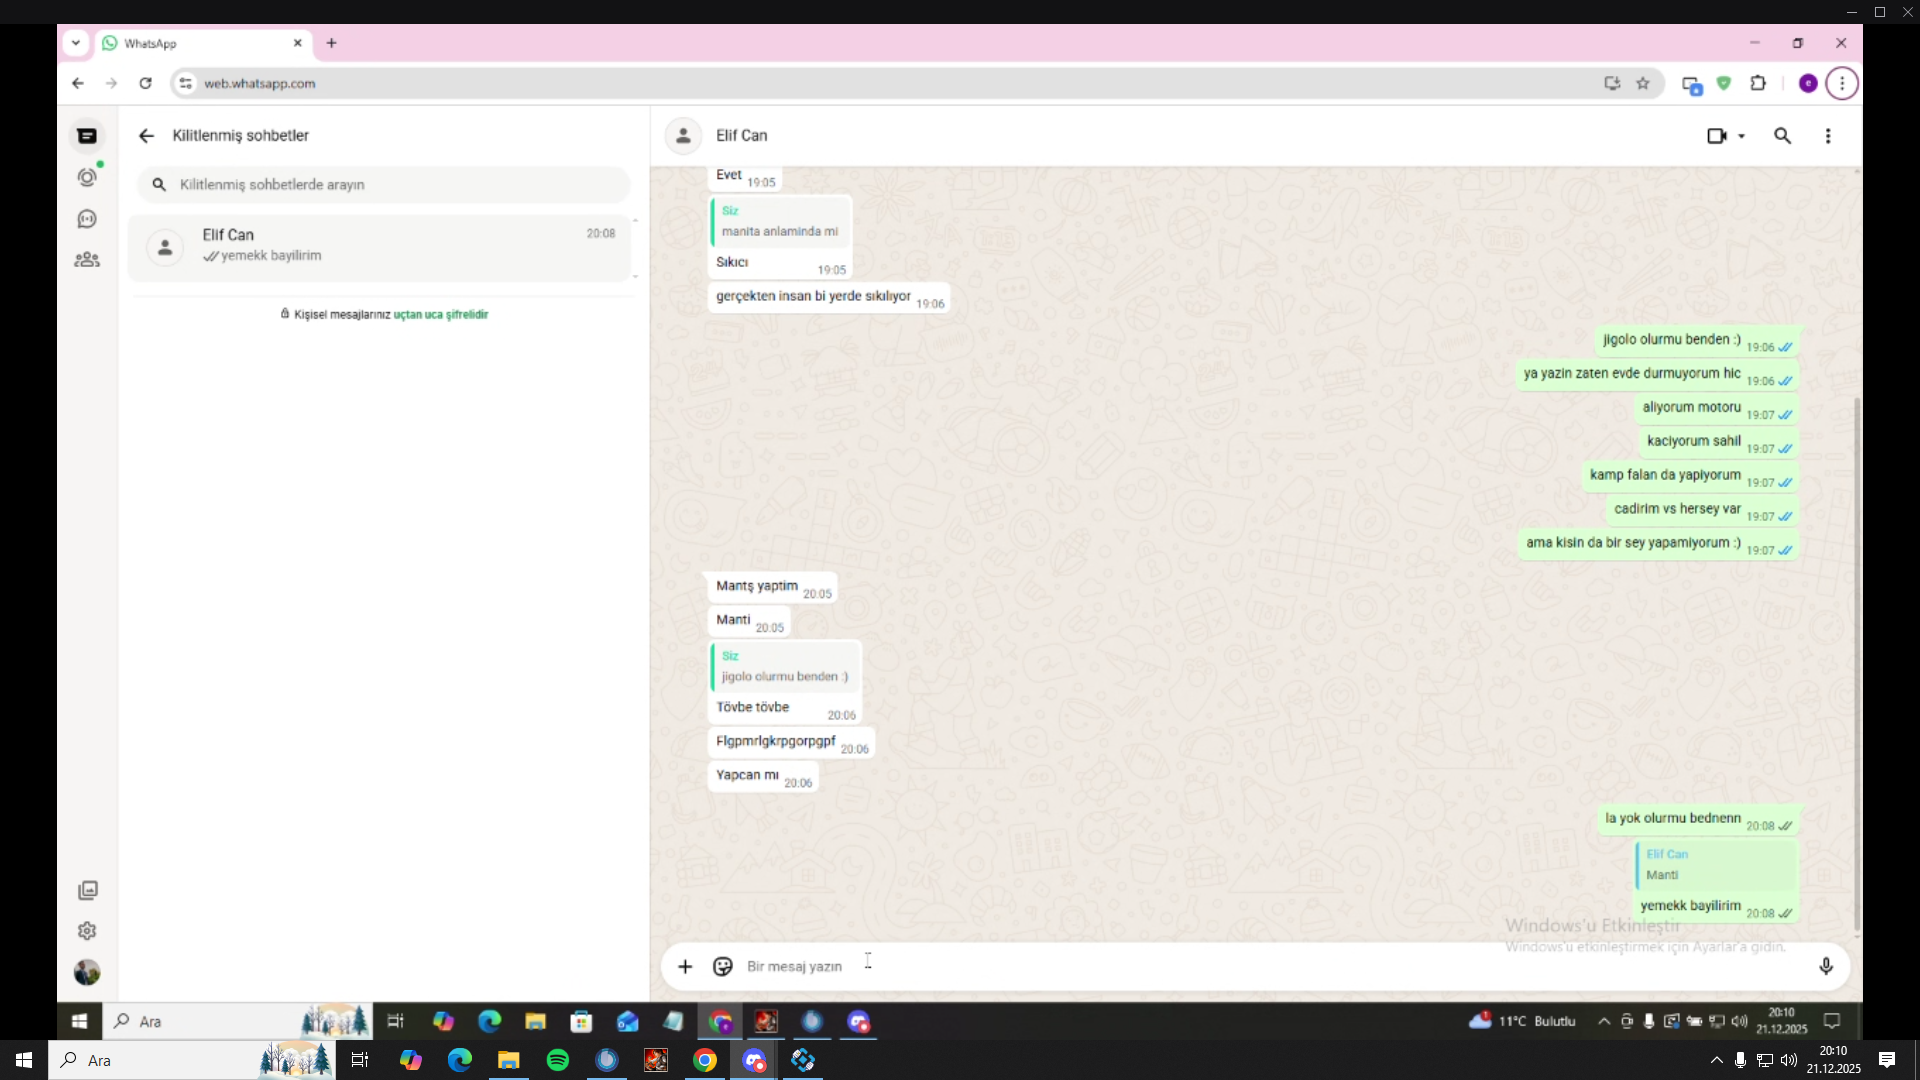Viewport: 1920px width, 1080px height.
Task: Open Chrome tab search dropdown arrow
Action: pos(76,43)
